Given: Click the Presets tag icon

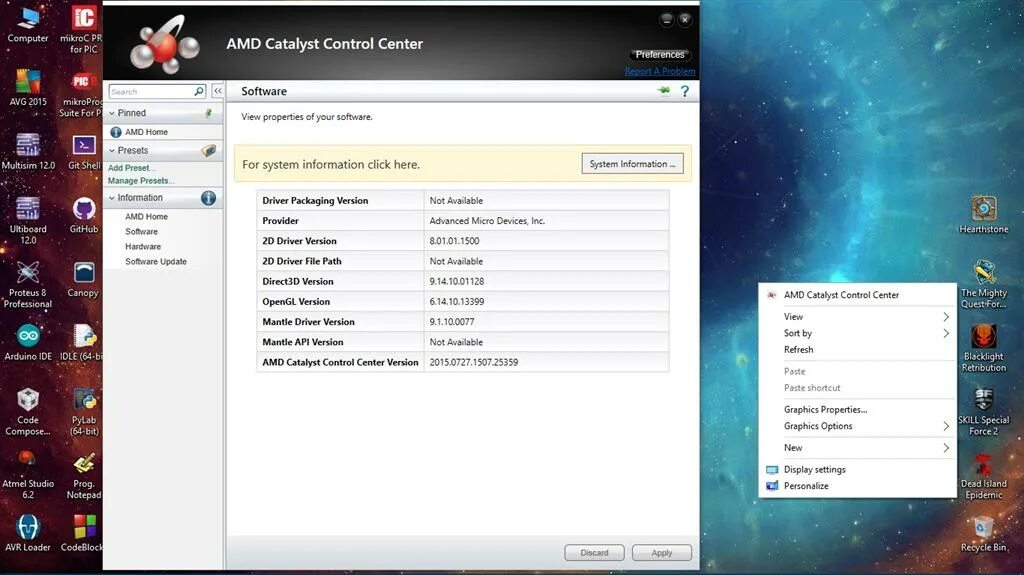Looking at the screenshot, I should 208,150.
